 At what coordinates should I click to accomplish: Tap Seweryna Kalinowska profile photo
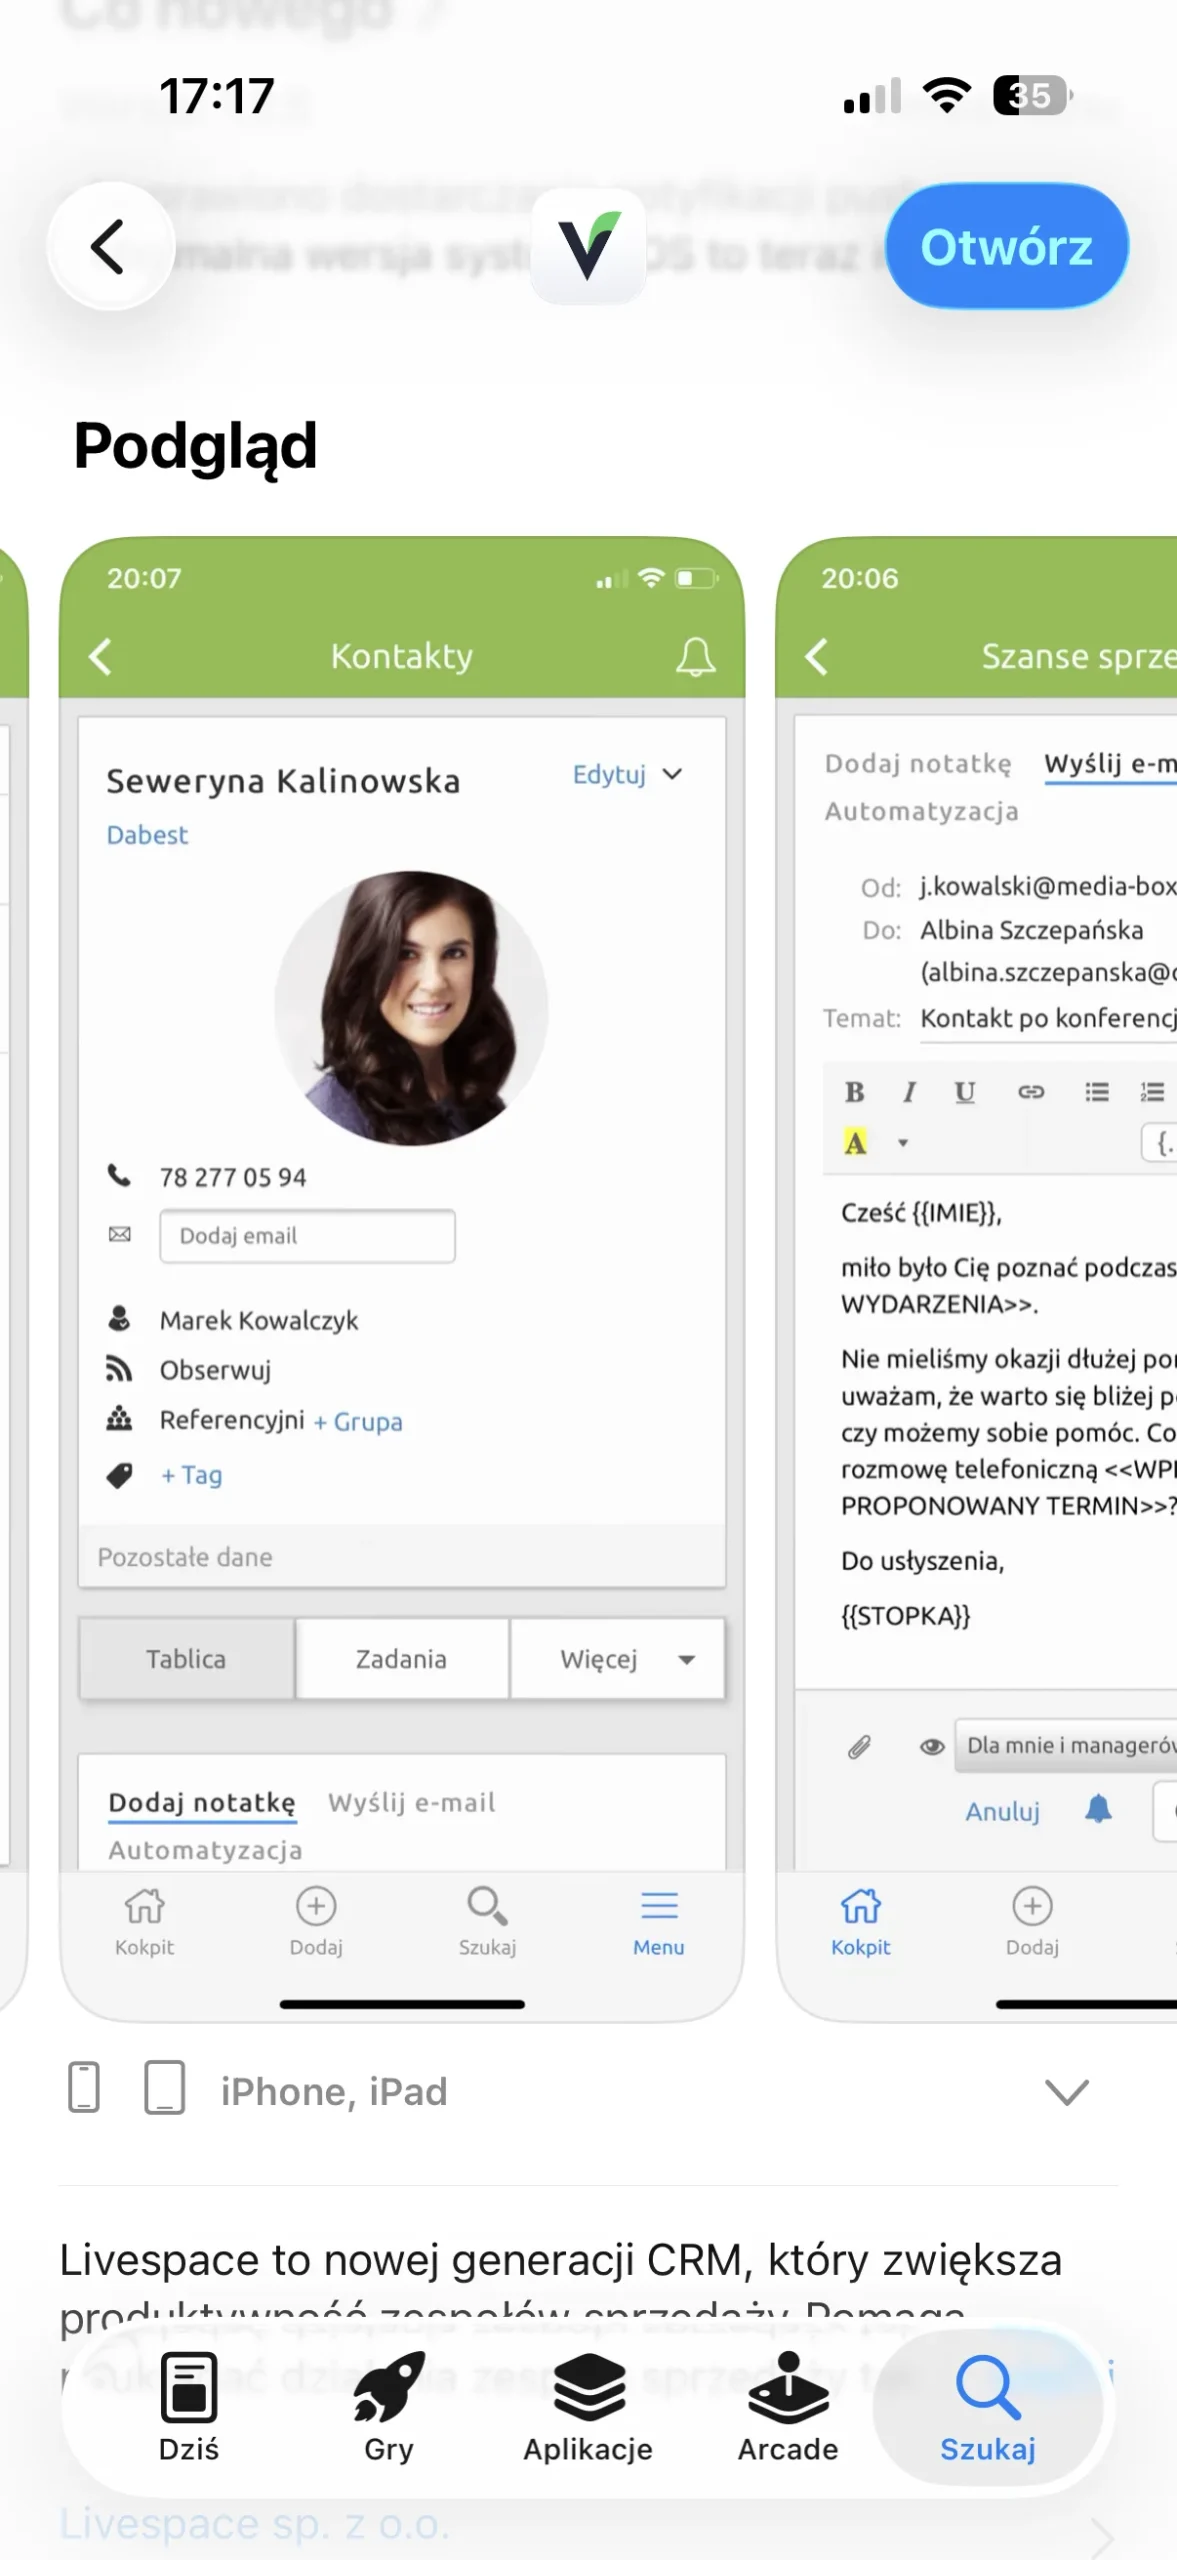(x=412, y=1008)
